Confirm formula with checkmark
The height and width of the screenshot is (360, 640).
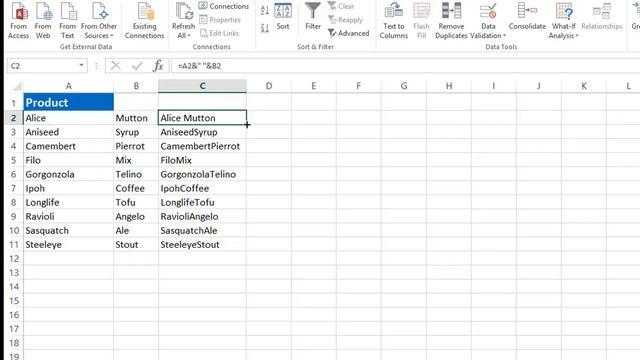[x=137, y=66]
